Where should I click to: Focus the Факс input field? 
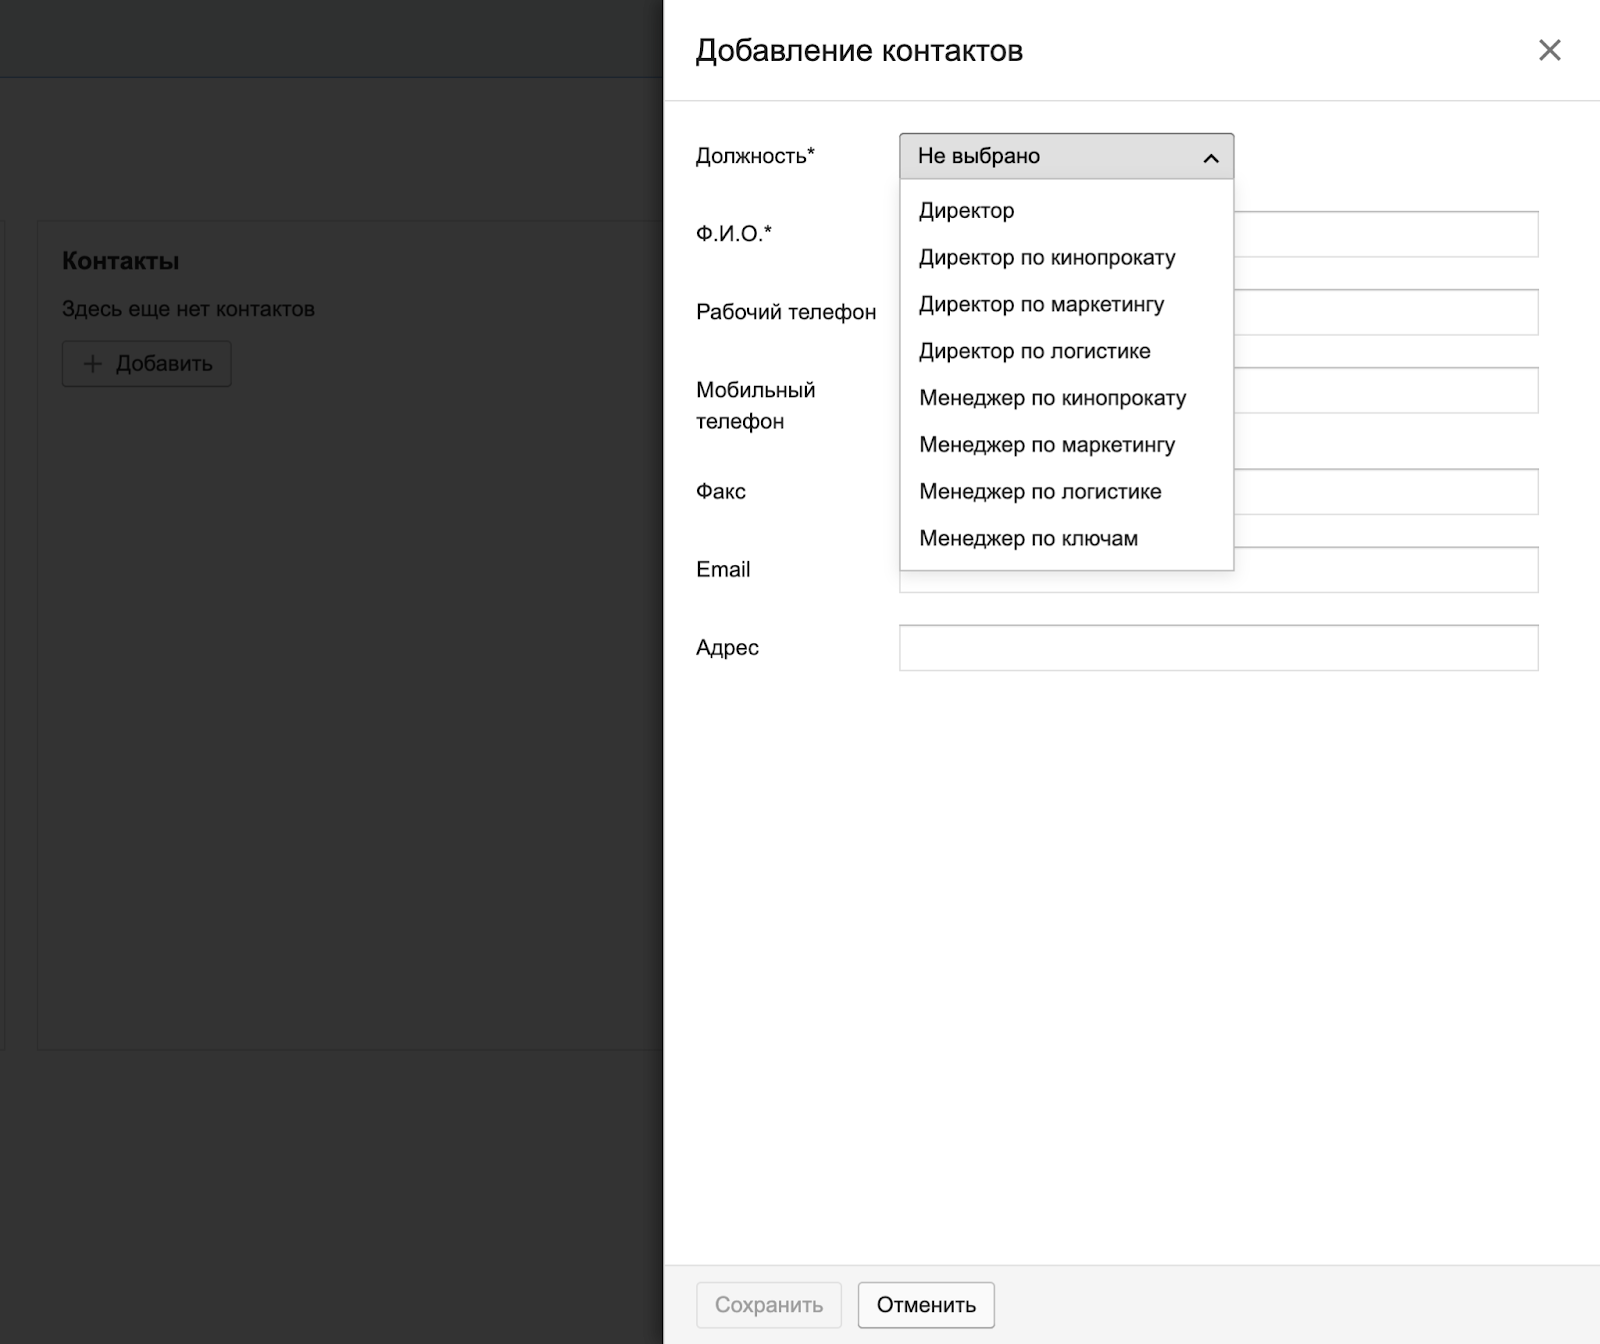click(1385, 492)
